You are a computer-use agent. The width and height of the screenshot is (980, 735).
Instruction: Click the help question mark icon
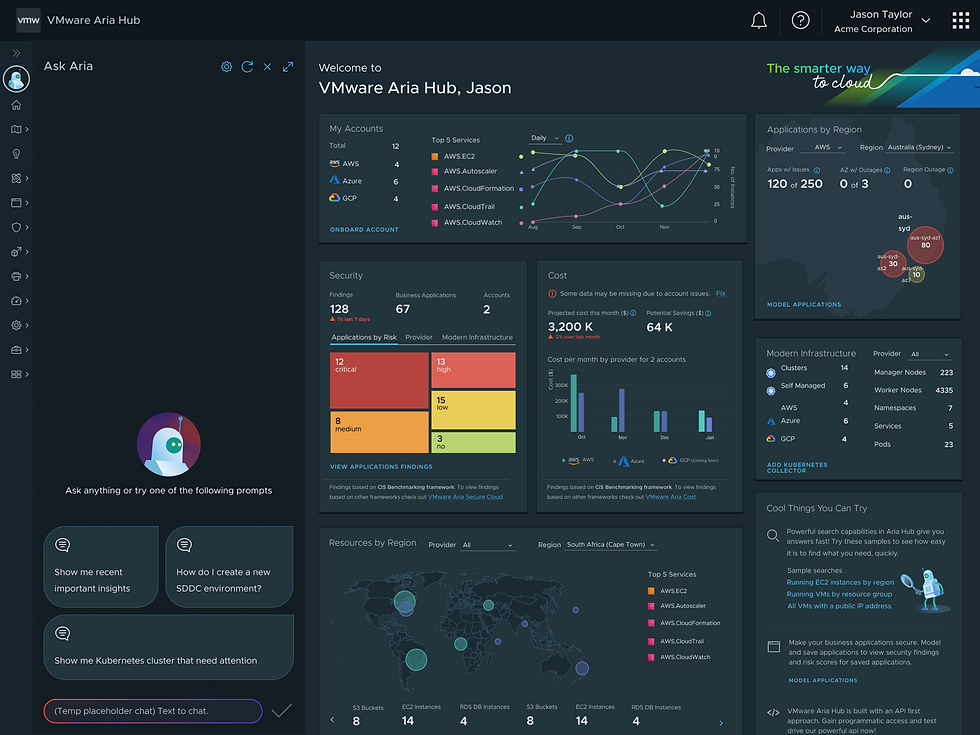pyautogui.click(x=800, y=21)
